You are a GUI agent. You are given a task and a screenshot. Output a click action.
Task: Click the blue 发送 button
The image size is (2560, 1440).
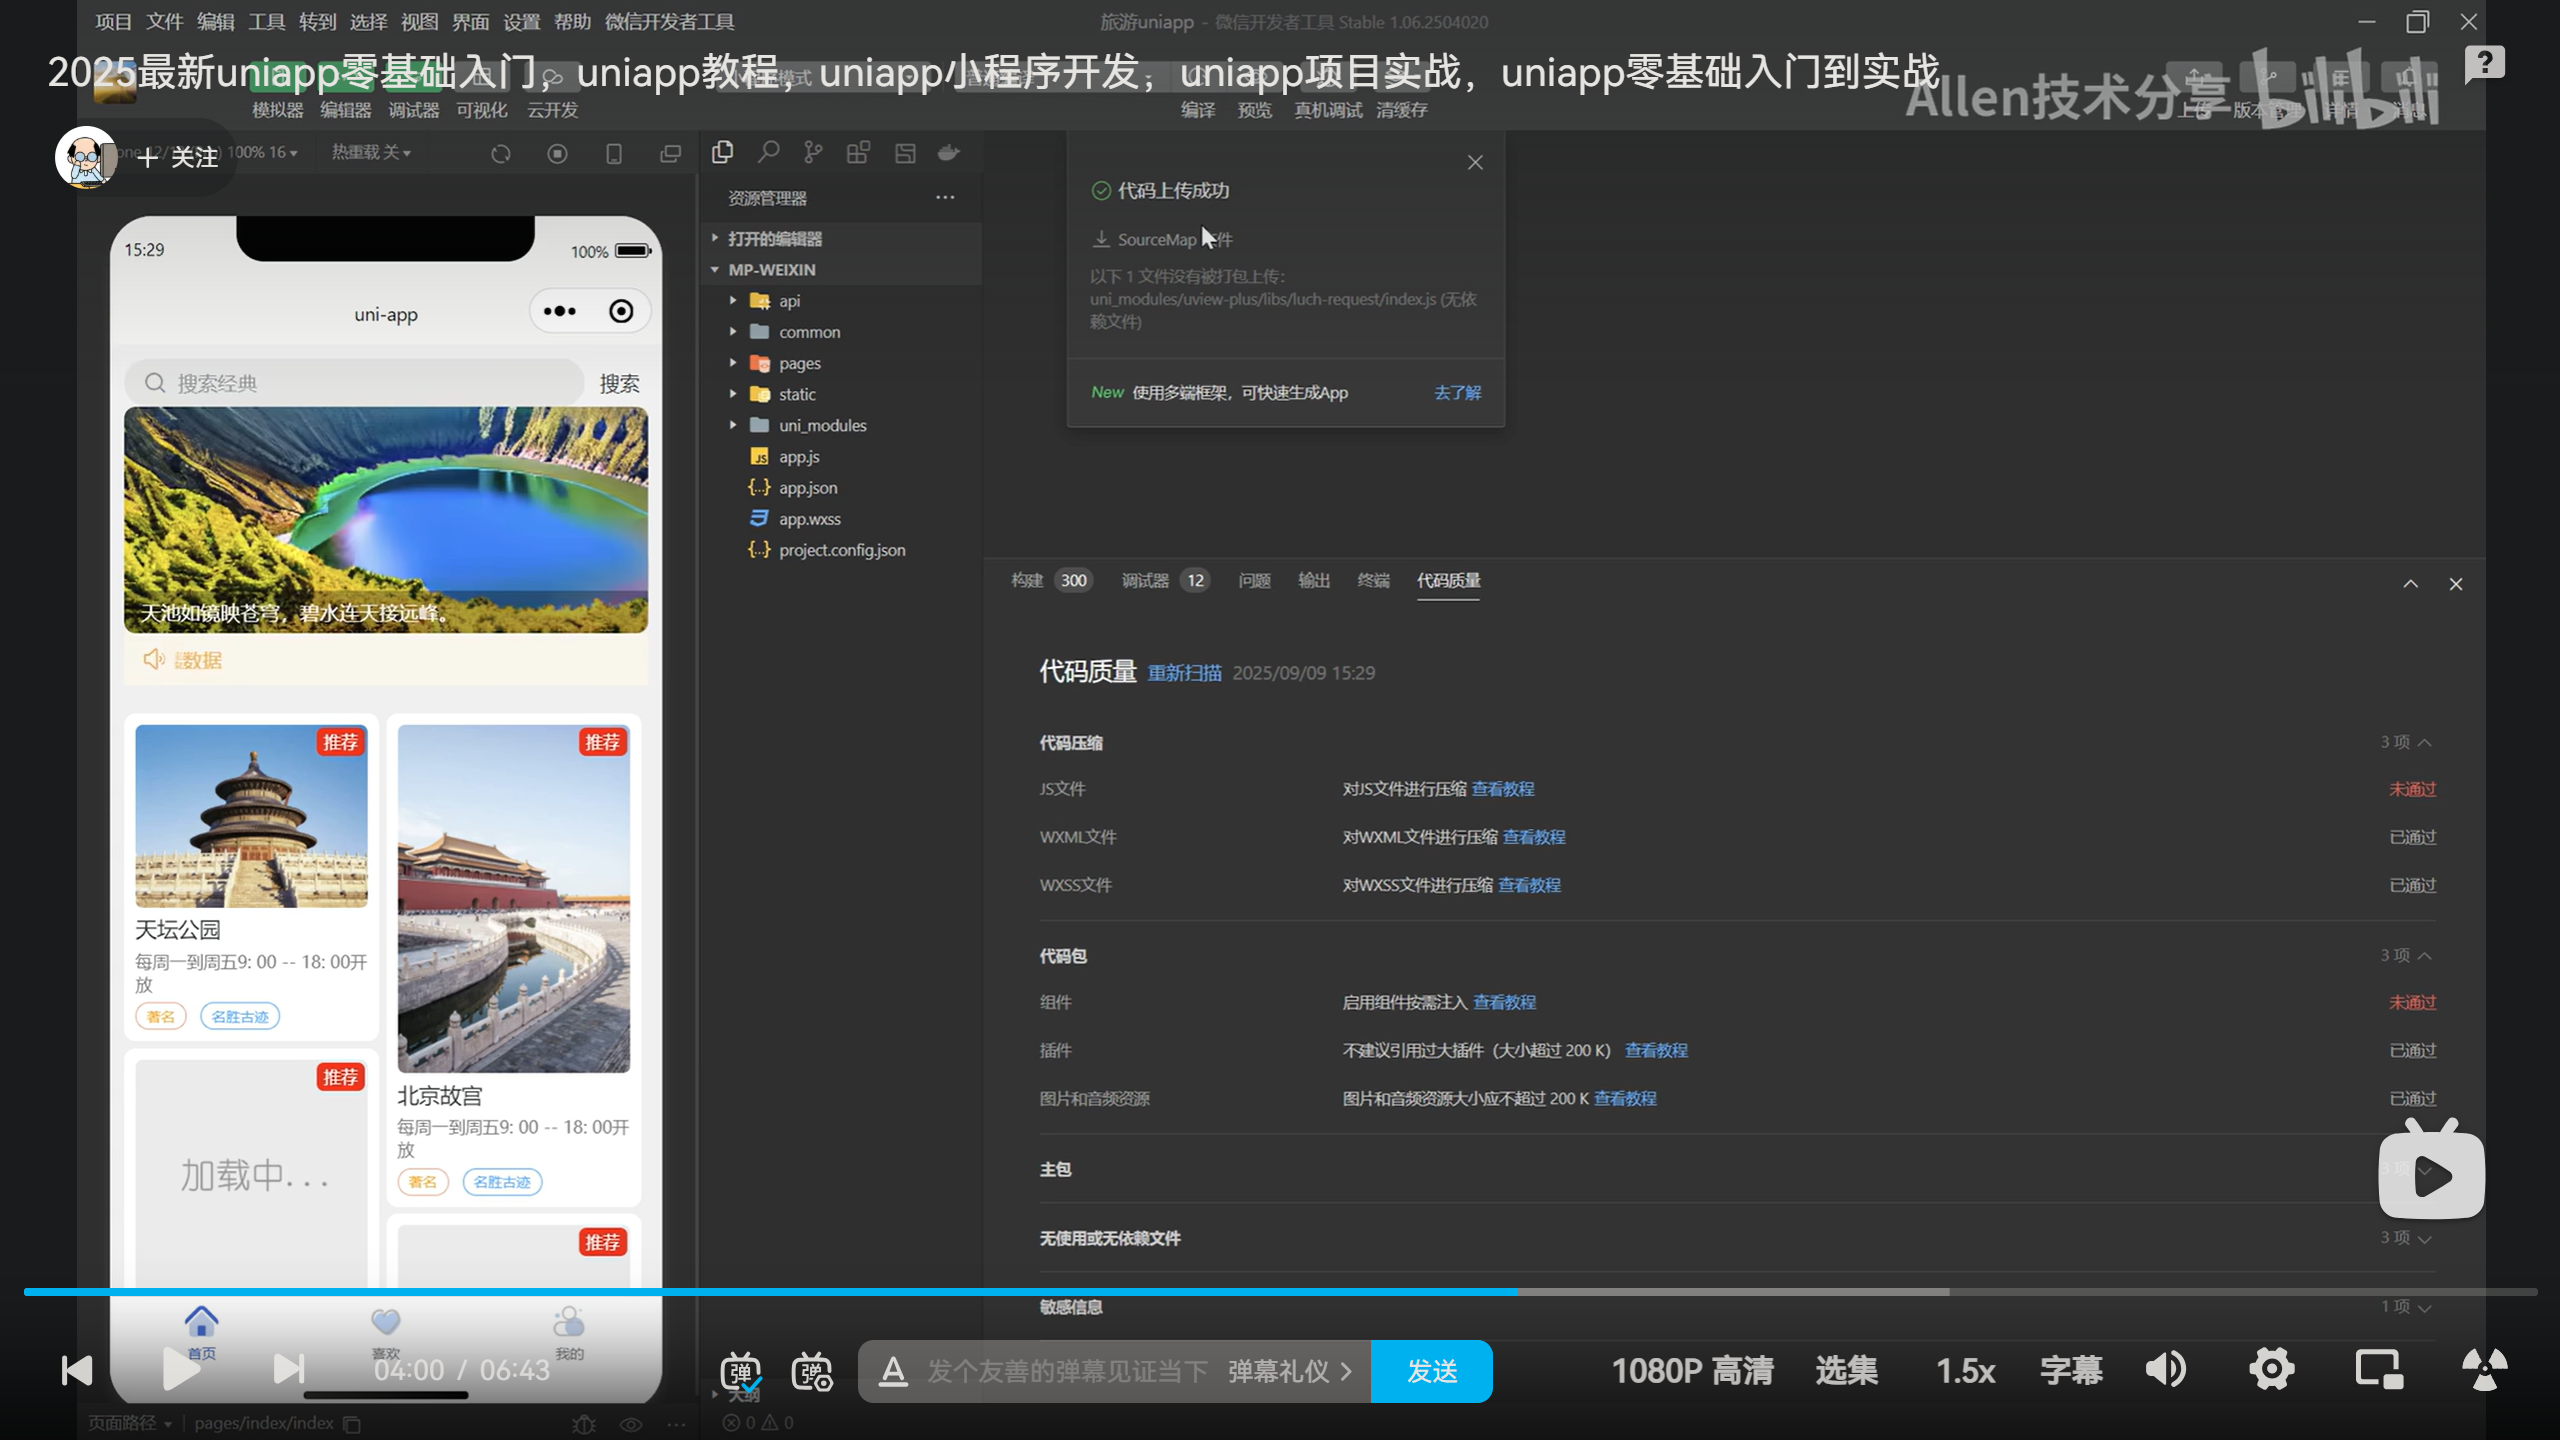click(x=1431, y=1371)
